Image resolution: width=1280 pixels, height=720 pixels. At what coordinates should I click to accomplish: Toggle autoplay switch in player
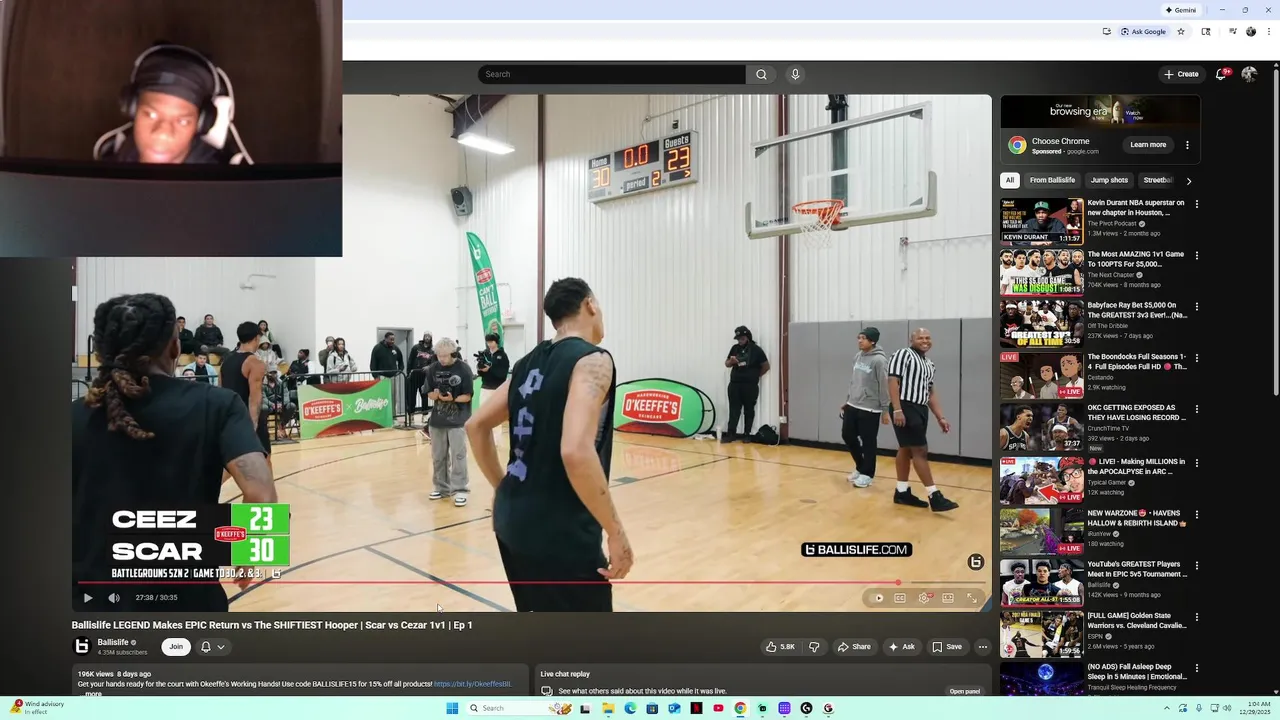[x=878, y=598]
